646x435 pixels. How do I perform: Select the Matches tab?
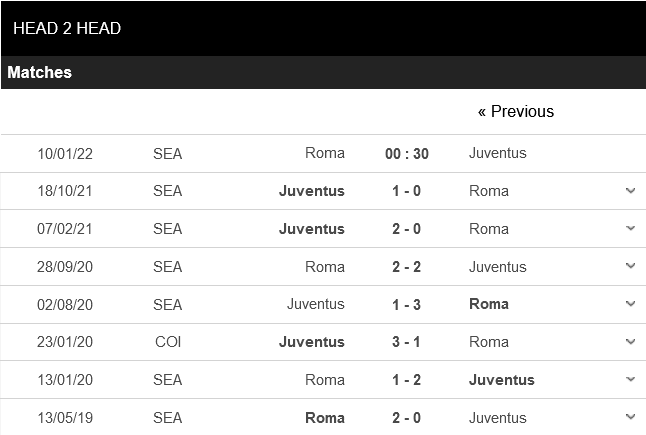click(x=40, y=72)
